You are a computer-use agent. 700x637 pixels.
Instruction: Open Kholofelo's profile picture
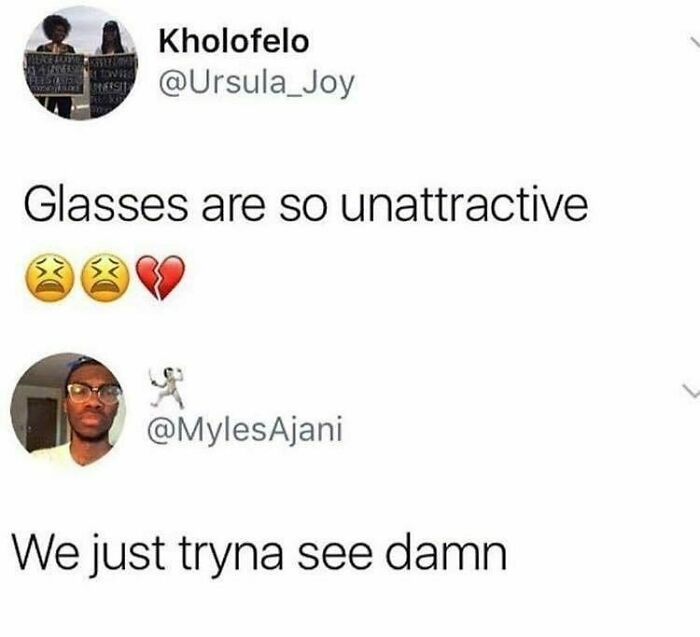tap(81, 63)
